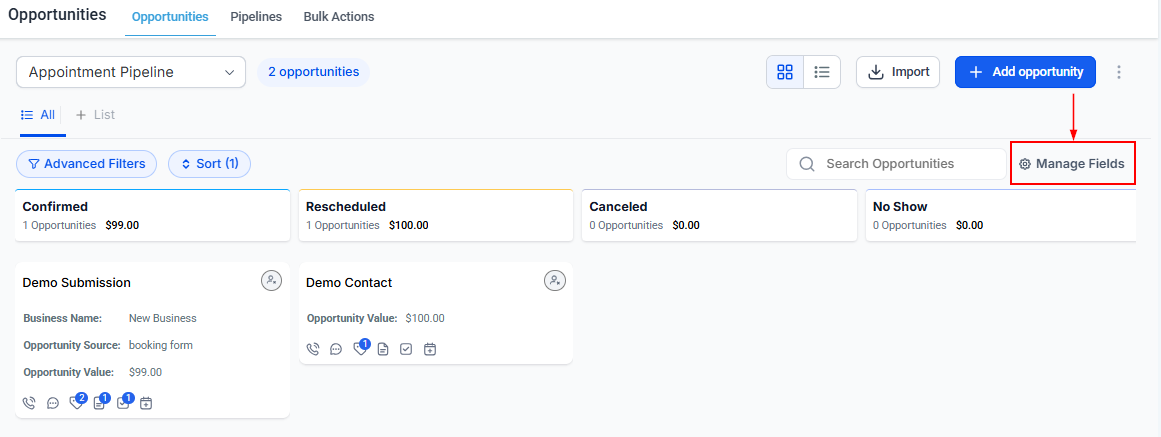This screenshot has height=437, width=1161.
Task: Switch to list view layout
Action: coord(822,72)
